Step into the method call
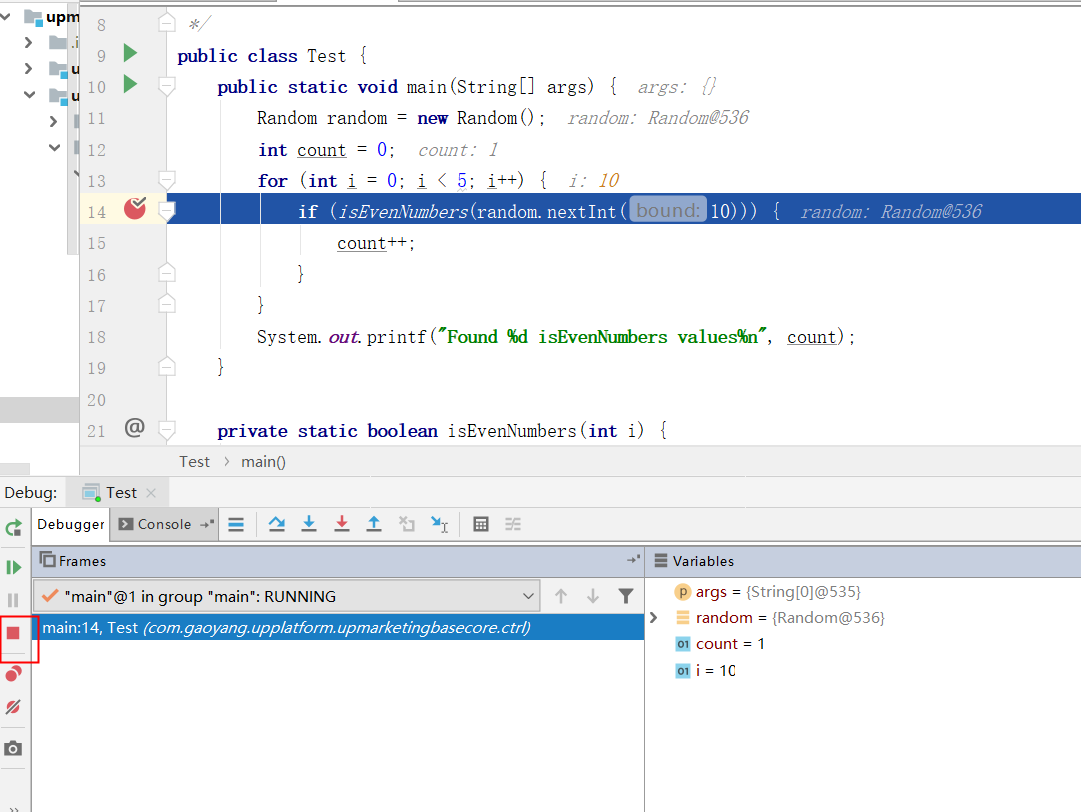 (309, 525)
